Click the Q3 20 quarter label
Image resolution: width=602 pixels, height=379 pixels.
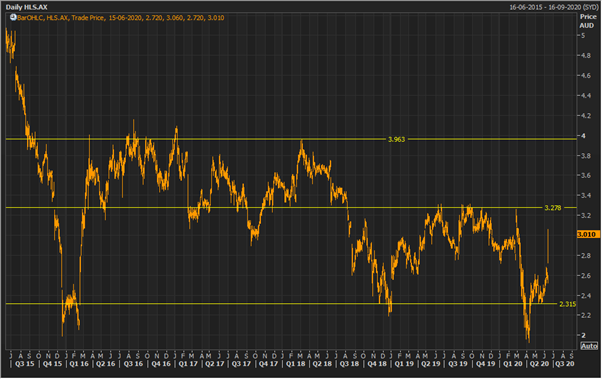coord(565,364)
